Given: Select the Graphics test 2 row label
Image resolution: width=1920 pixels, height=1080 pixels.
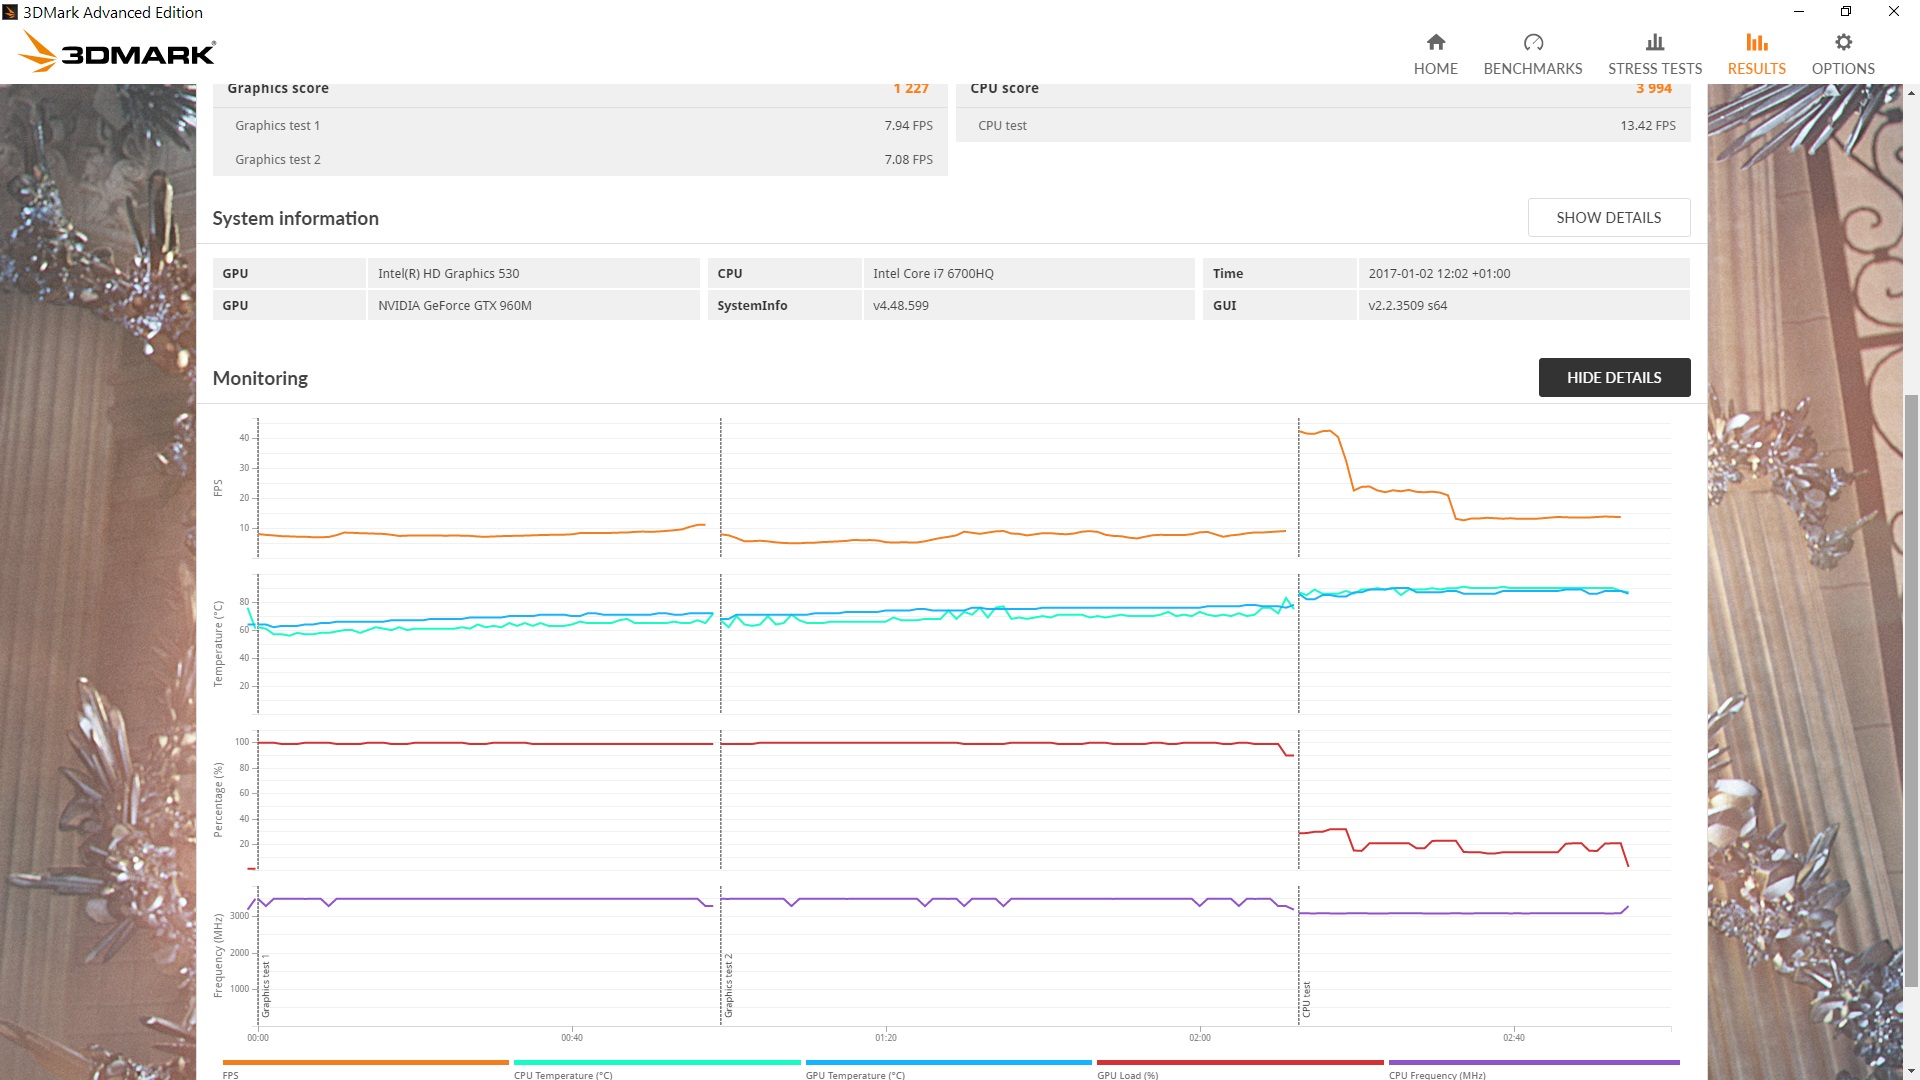Looking at the screenshot, I should 278,160.
